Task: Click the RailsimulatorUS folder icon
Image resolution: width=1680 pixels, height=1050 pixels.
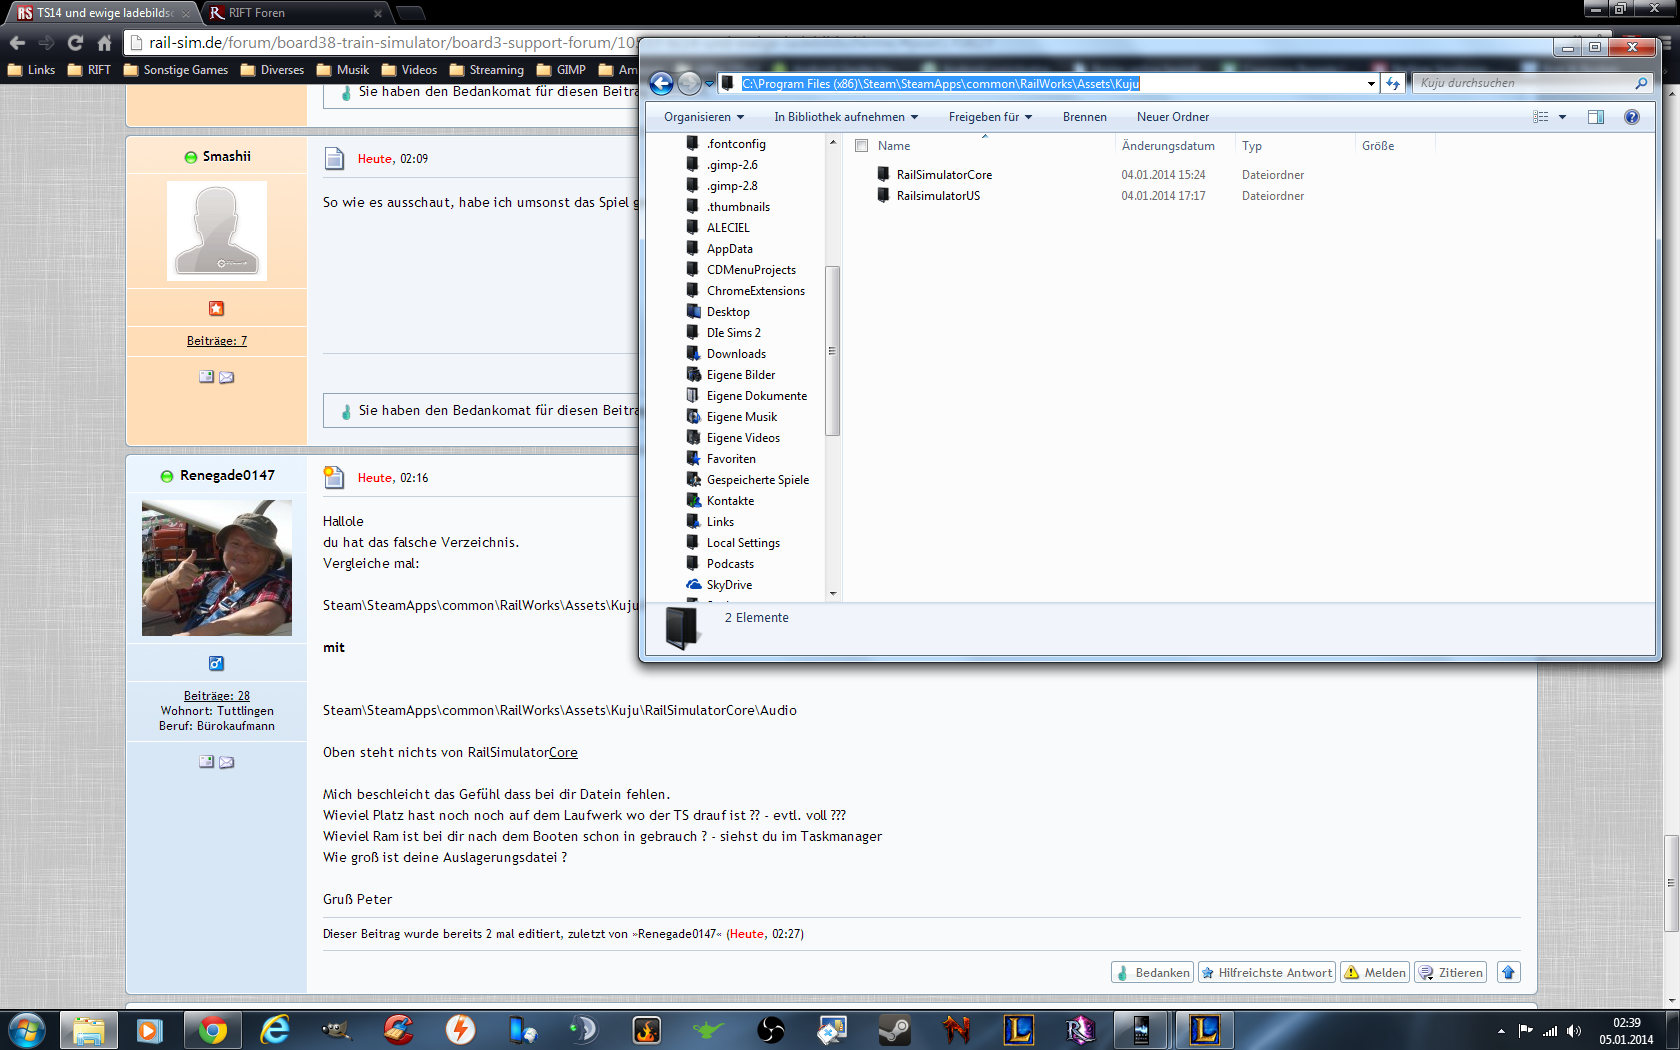Action: [883, 195]
